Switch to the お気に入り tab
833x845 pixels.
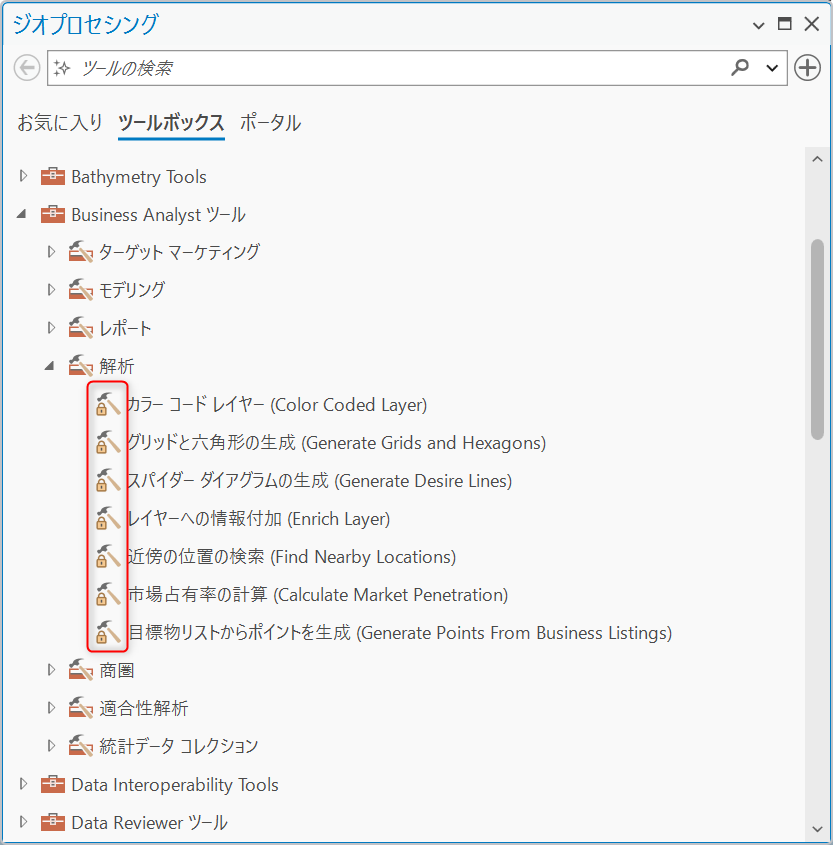[60, 123]
